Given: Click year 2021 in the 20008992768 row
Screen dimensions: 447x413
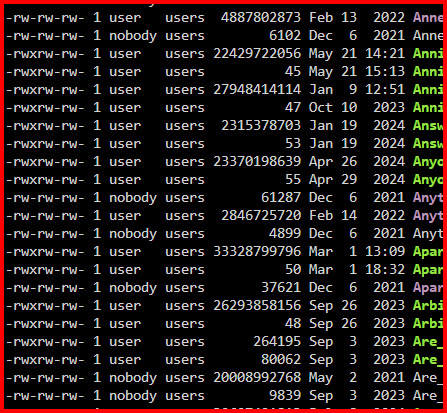Looking at the screenshot, I should point(389,377).
